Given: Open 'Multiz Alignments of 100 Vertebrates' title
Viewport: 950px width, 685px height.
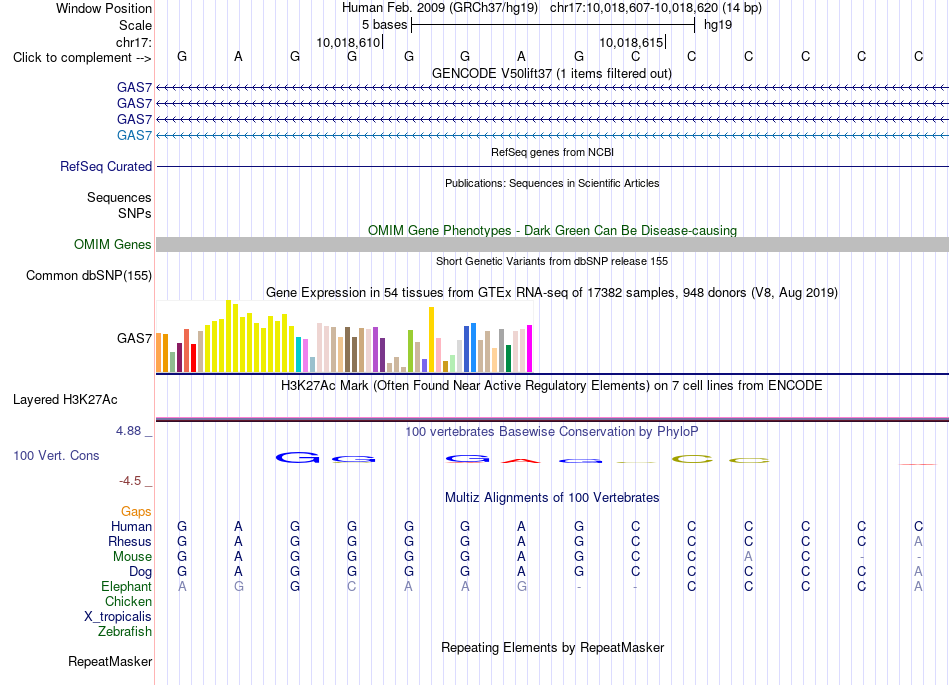Looking at the screenshot, I should point(552,498).
